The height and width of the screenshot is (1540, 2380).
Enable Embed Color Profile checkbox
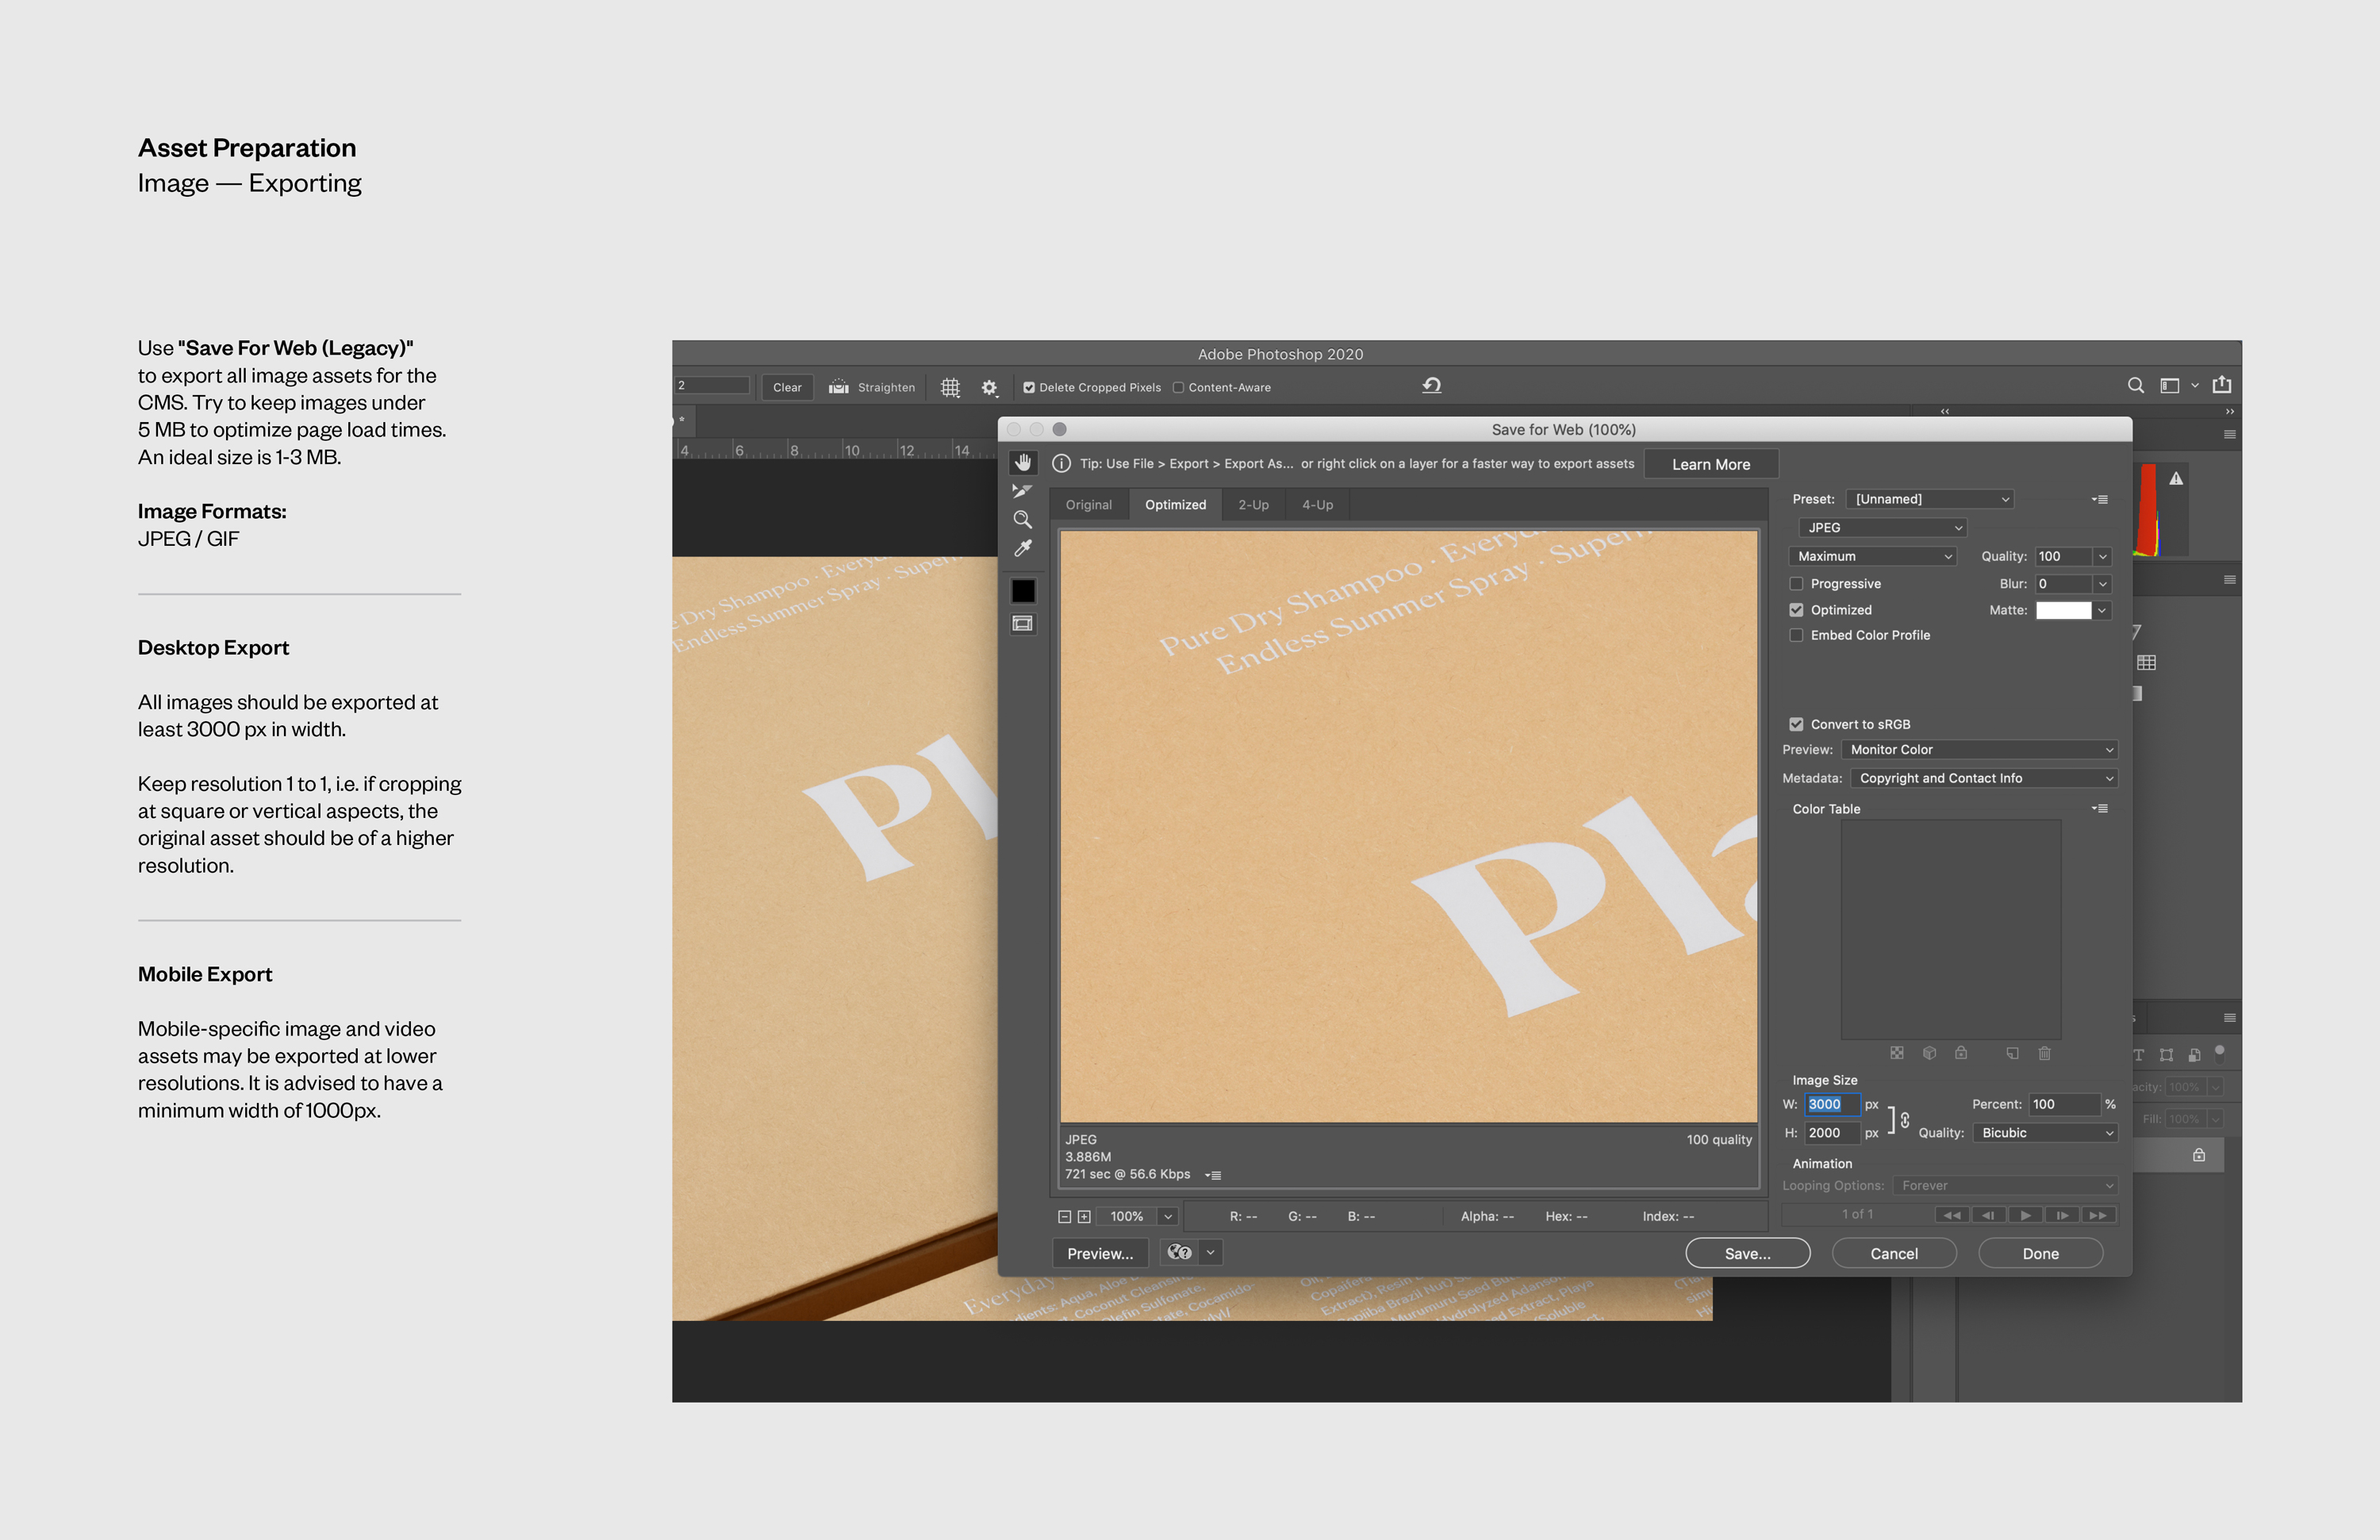coord(1796,636)
